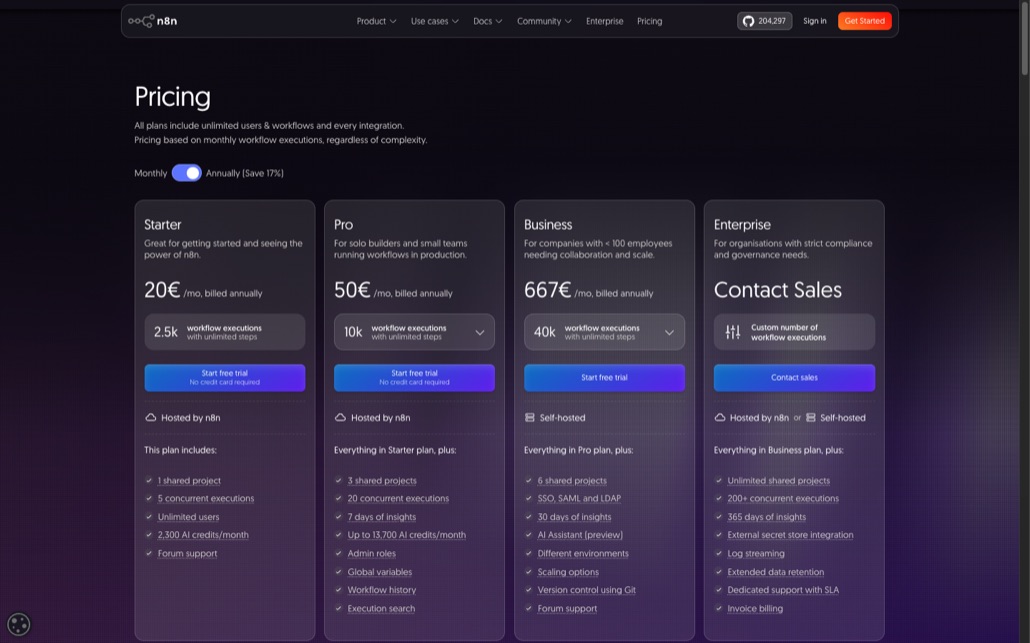Open the Docs menu
1030x643 pixels.
487,21
